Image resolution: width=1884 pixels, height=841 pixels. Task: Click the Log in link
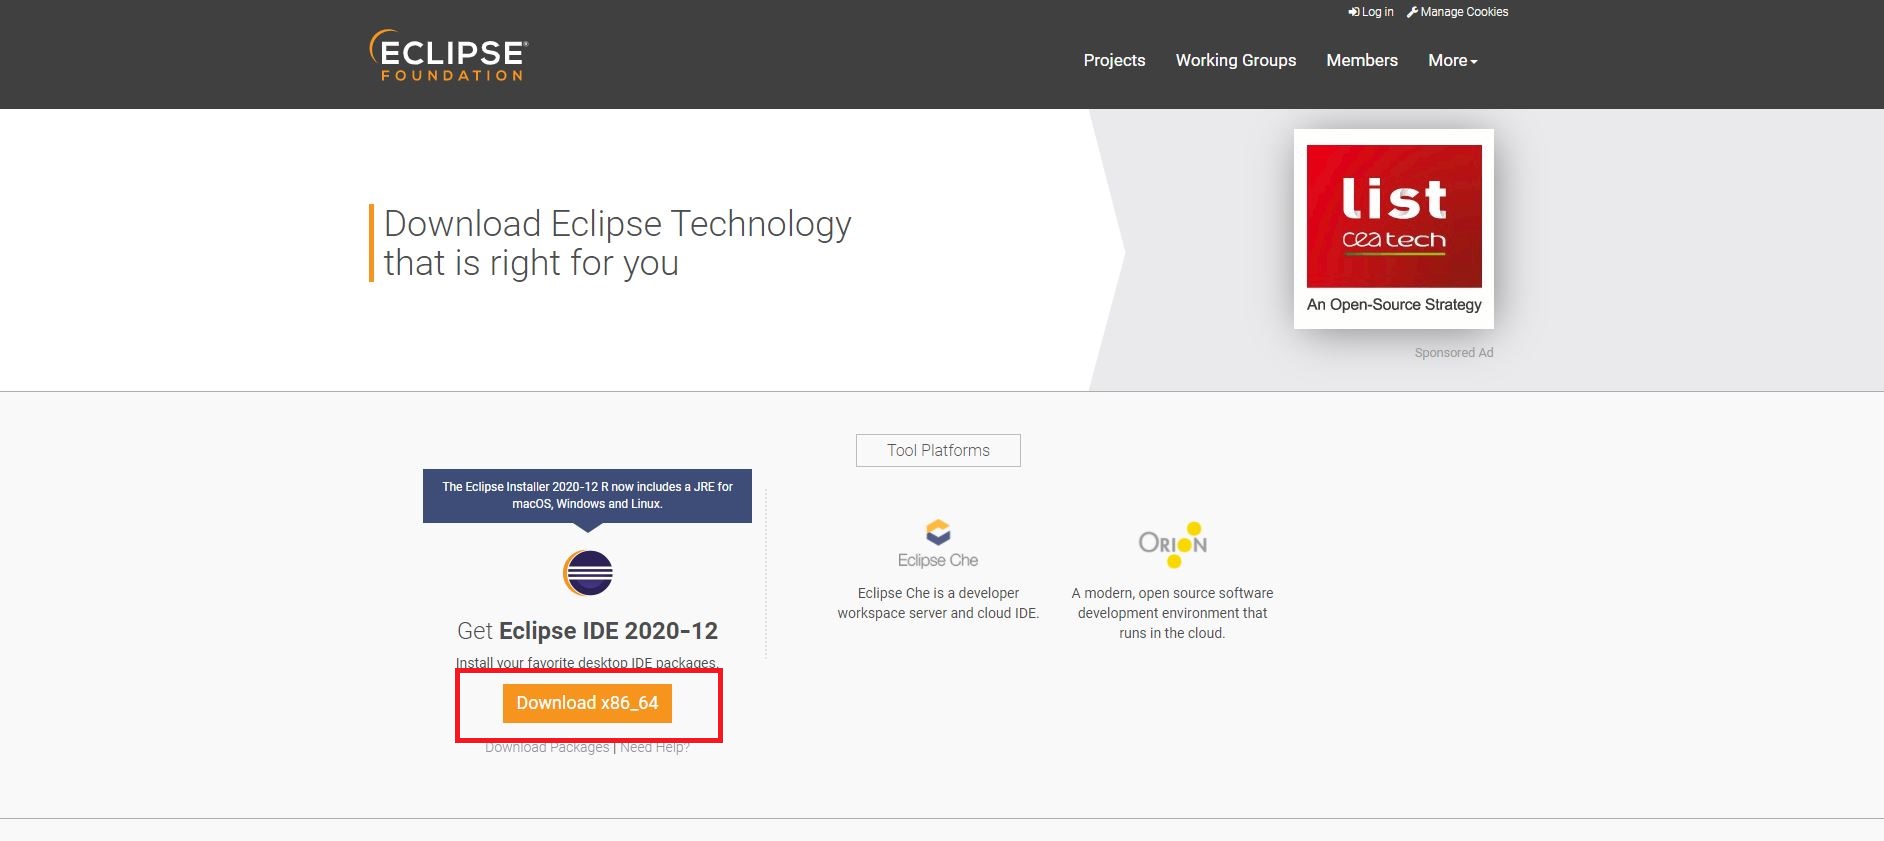pos(1371,12)
